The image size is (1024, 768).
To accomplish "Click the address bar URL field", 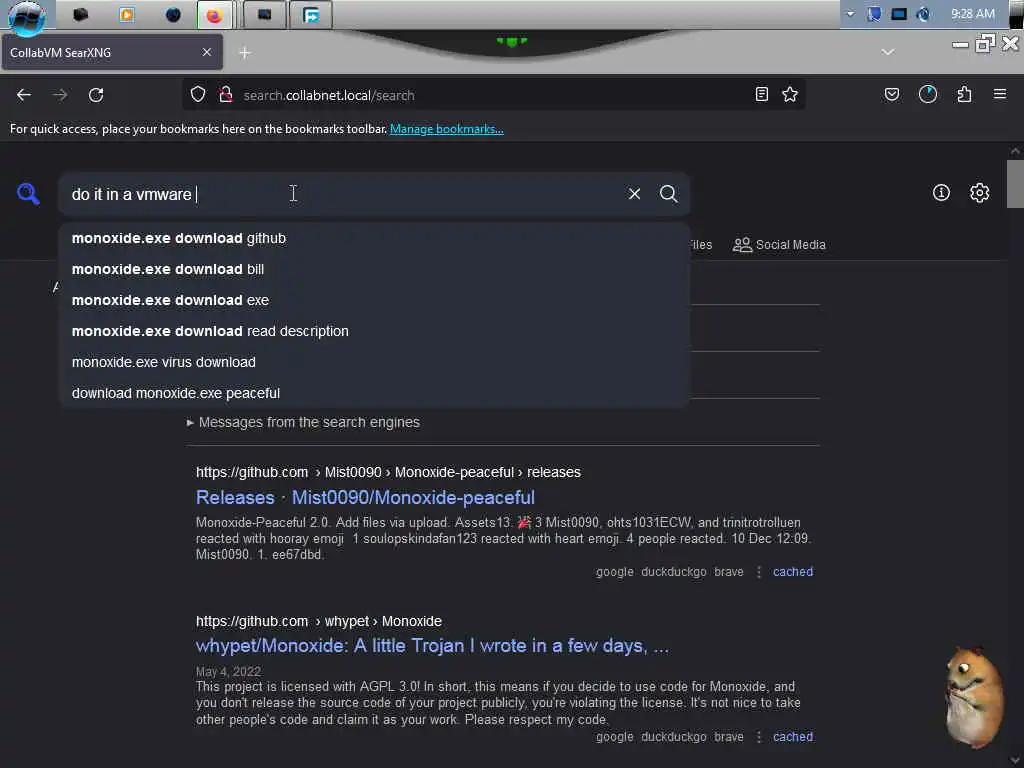I will pyautogui.click(x=493, y=95).
